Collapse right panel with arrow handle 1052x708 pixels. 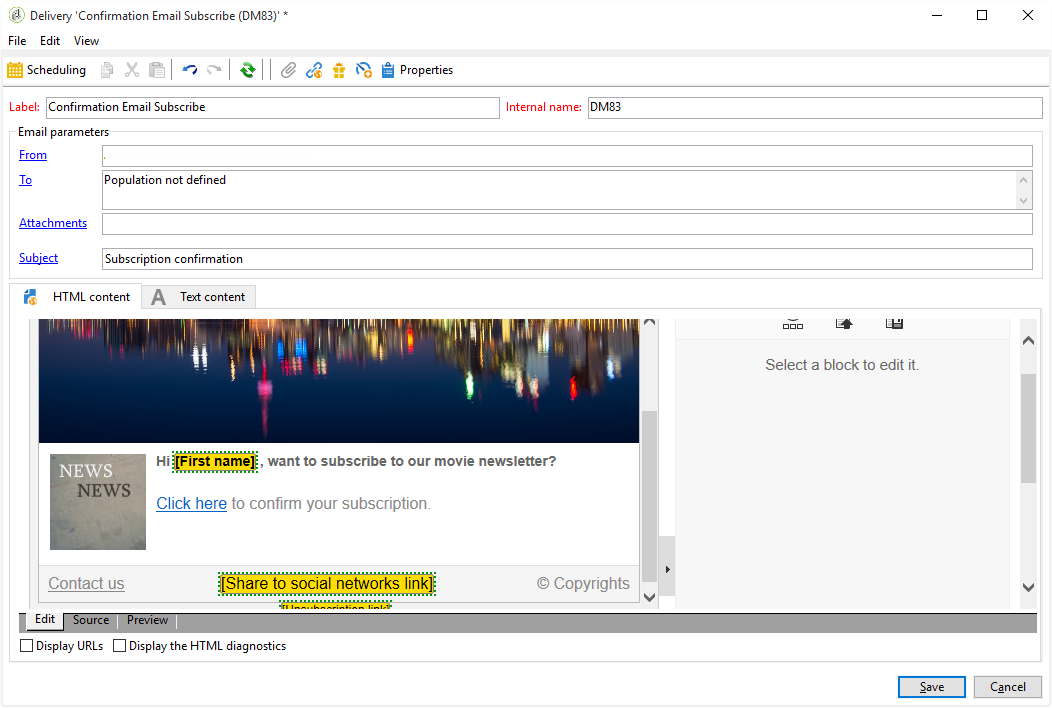tap(667, 569)
